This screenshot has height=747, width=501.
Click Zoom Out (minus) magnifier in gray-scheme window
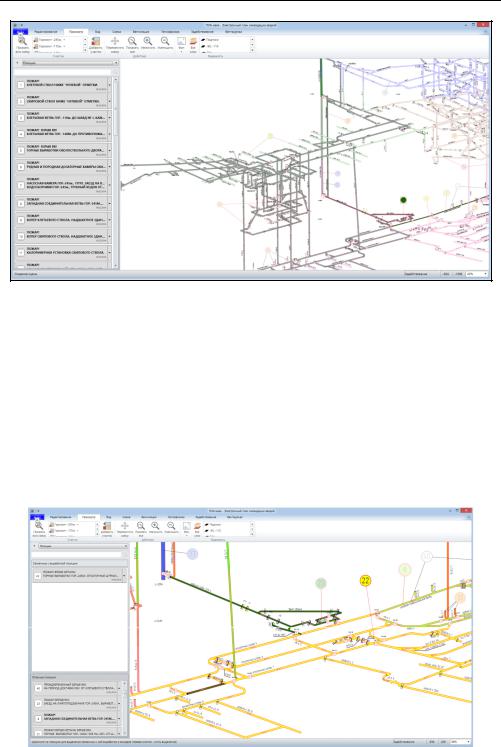click(165, 41)
